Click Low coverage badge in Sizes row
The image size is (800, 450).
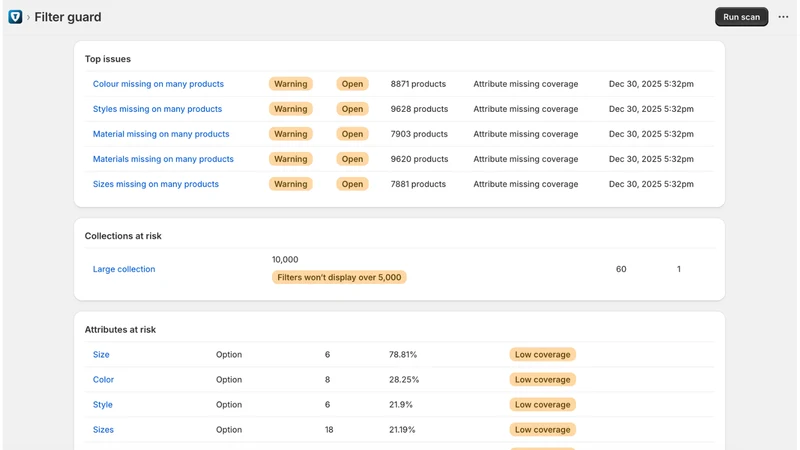click(x=542, y=430)
